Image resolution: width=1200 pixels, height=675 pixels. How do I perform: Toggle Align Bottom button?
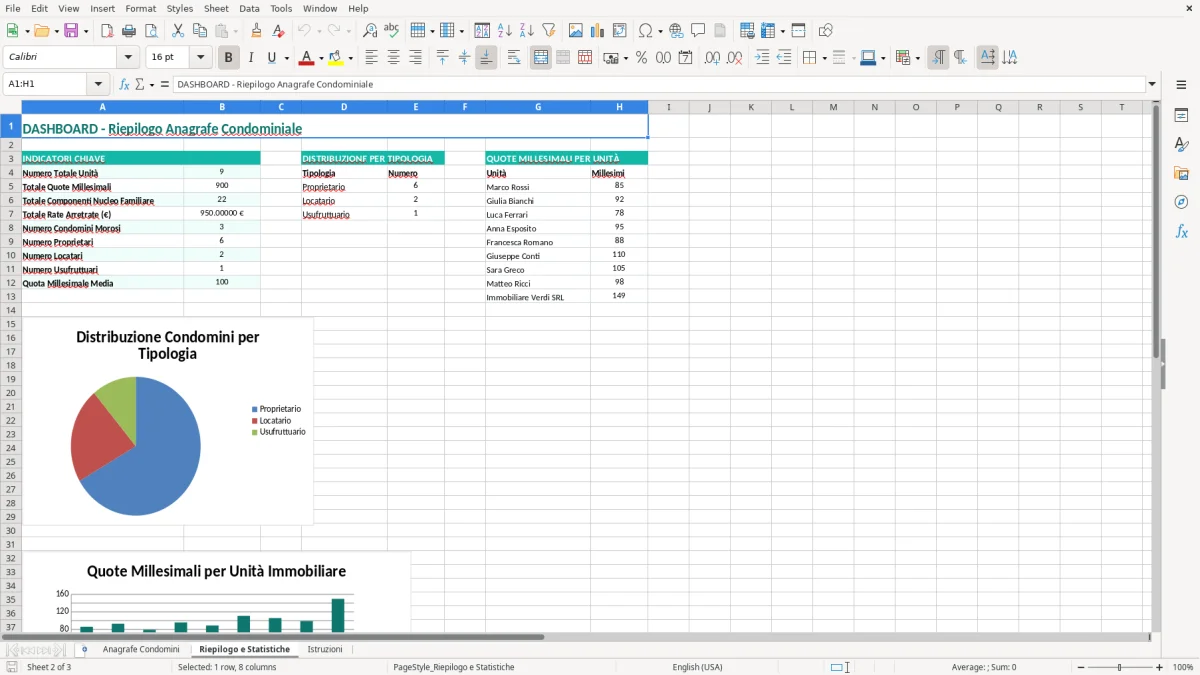click(486, 58)
